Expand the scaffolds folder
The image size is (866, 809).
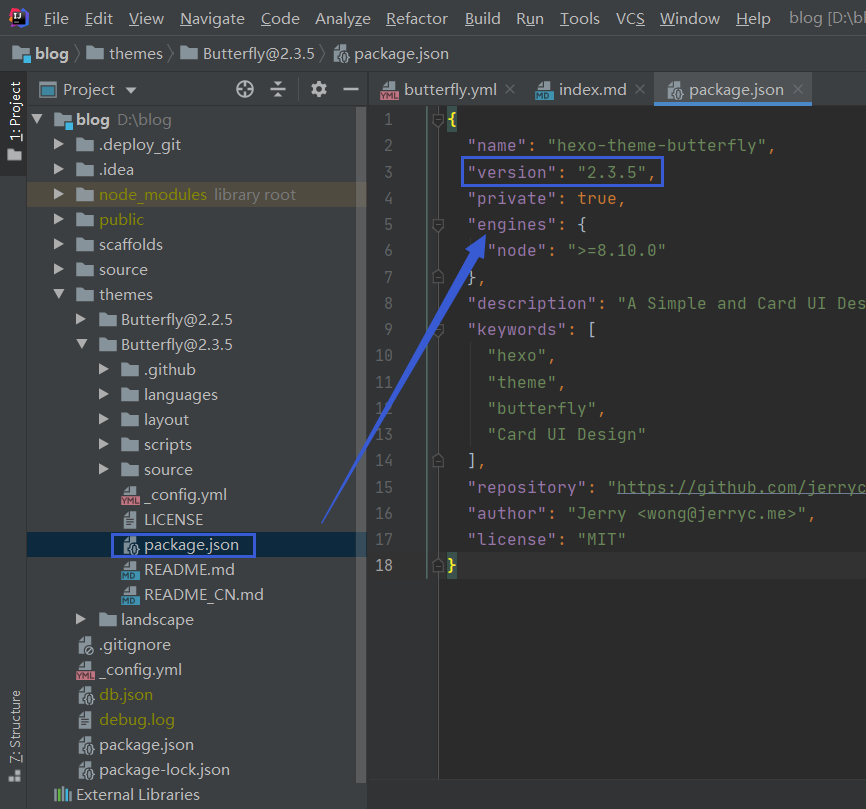[59, 244]
